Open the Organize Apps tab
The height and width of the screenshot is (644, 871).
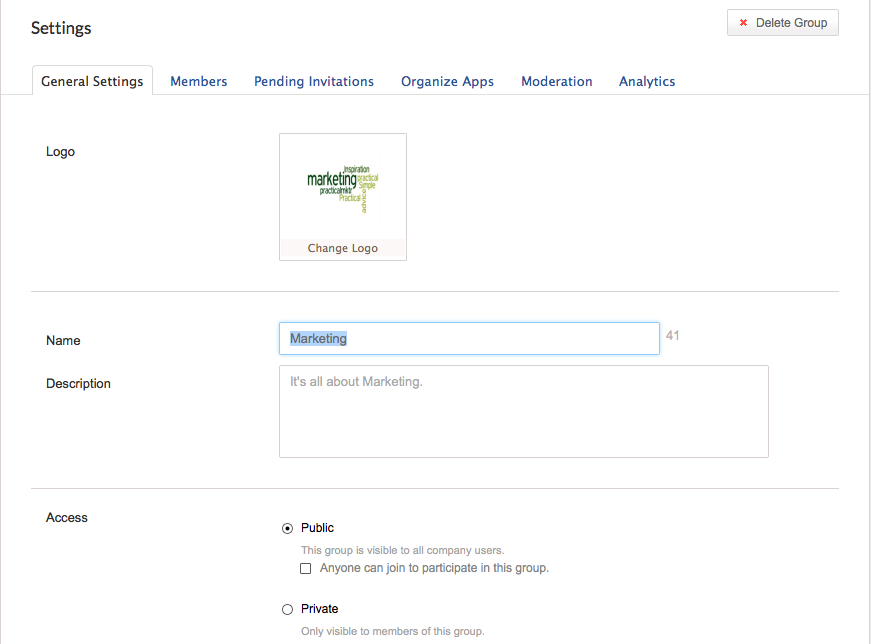click(x=447, y=81)
